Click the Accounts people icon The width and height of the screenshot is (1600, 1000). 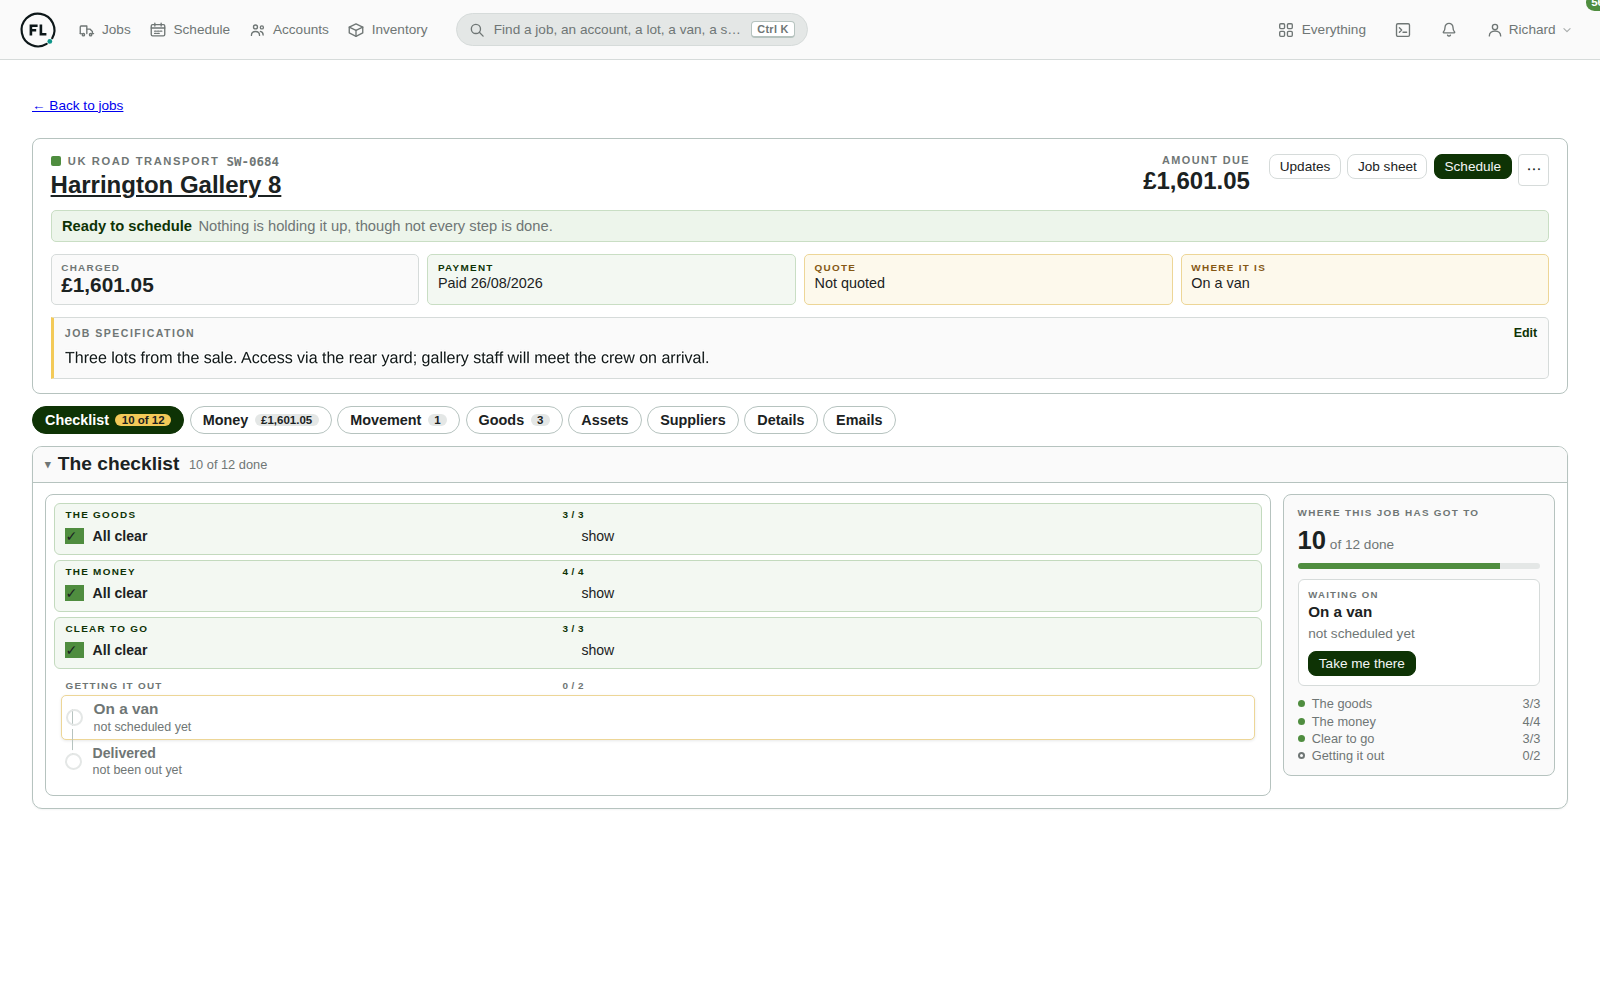[258, 30]
